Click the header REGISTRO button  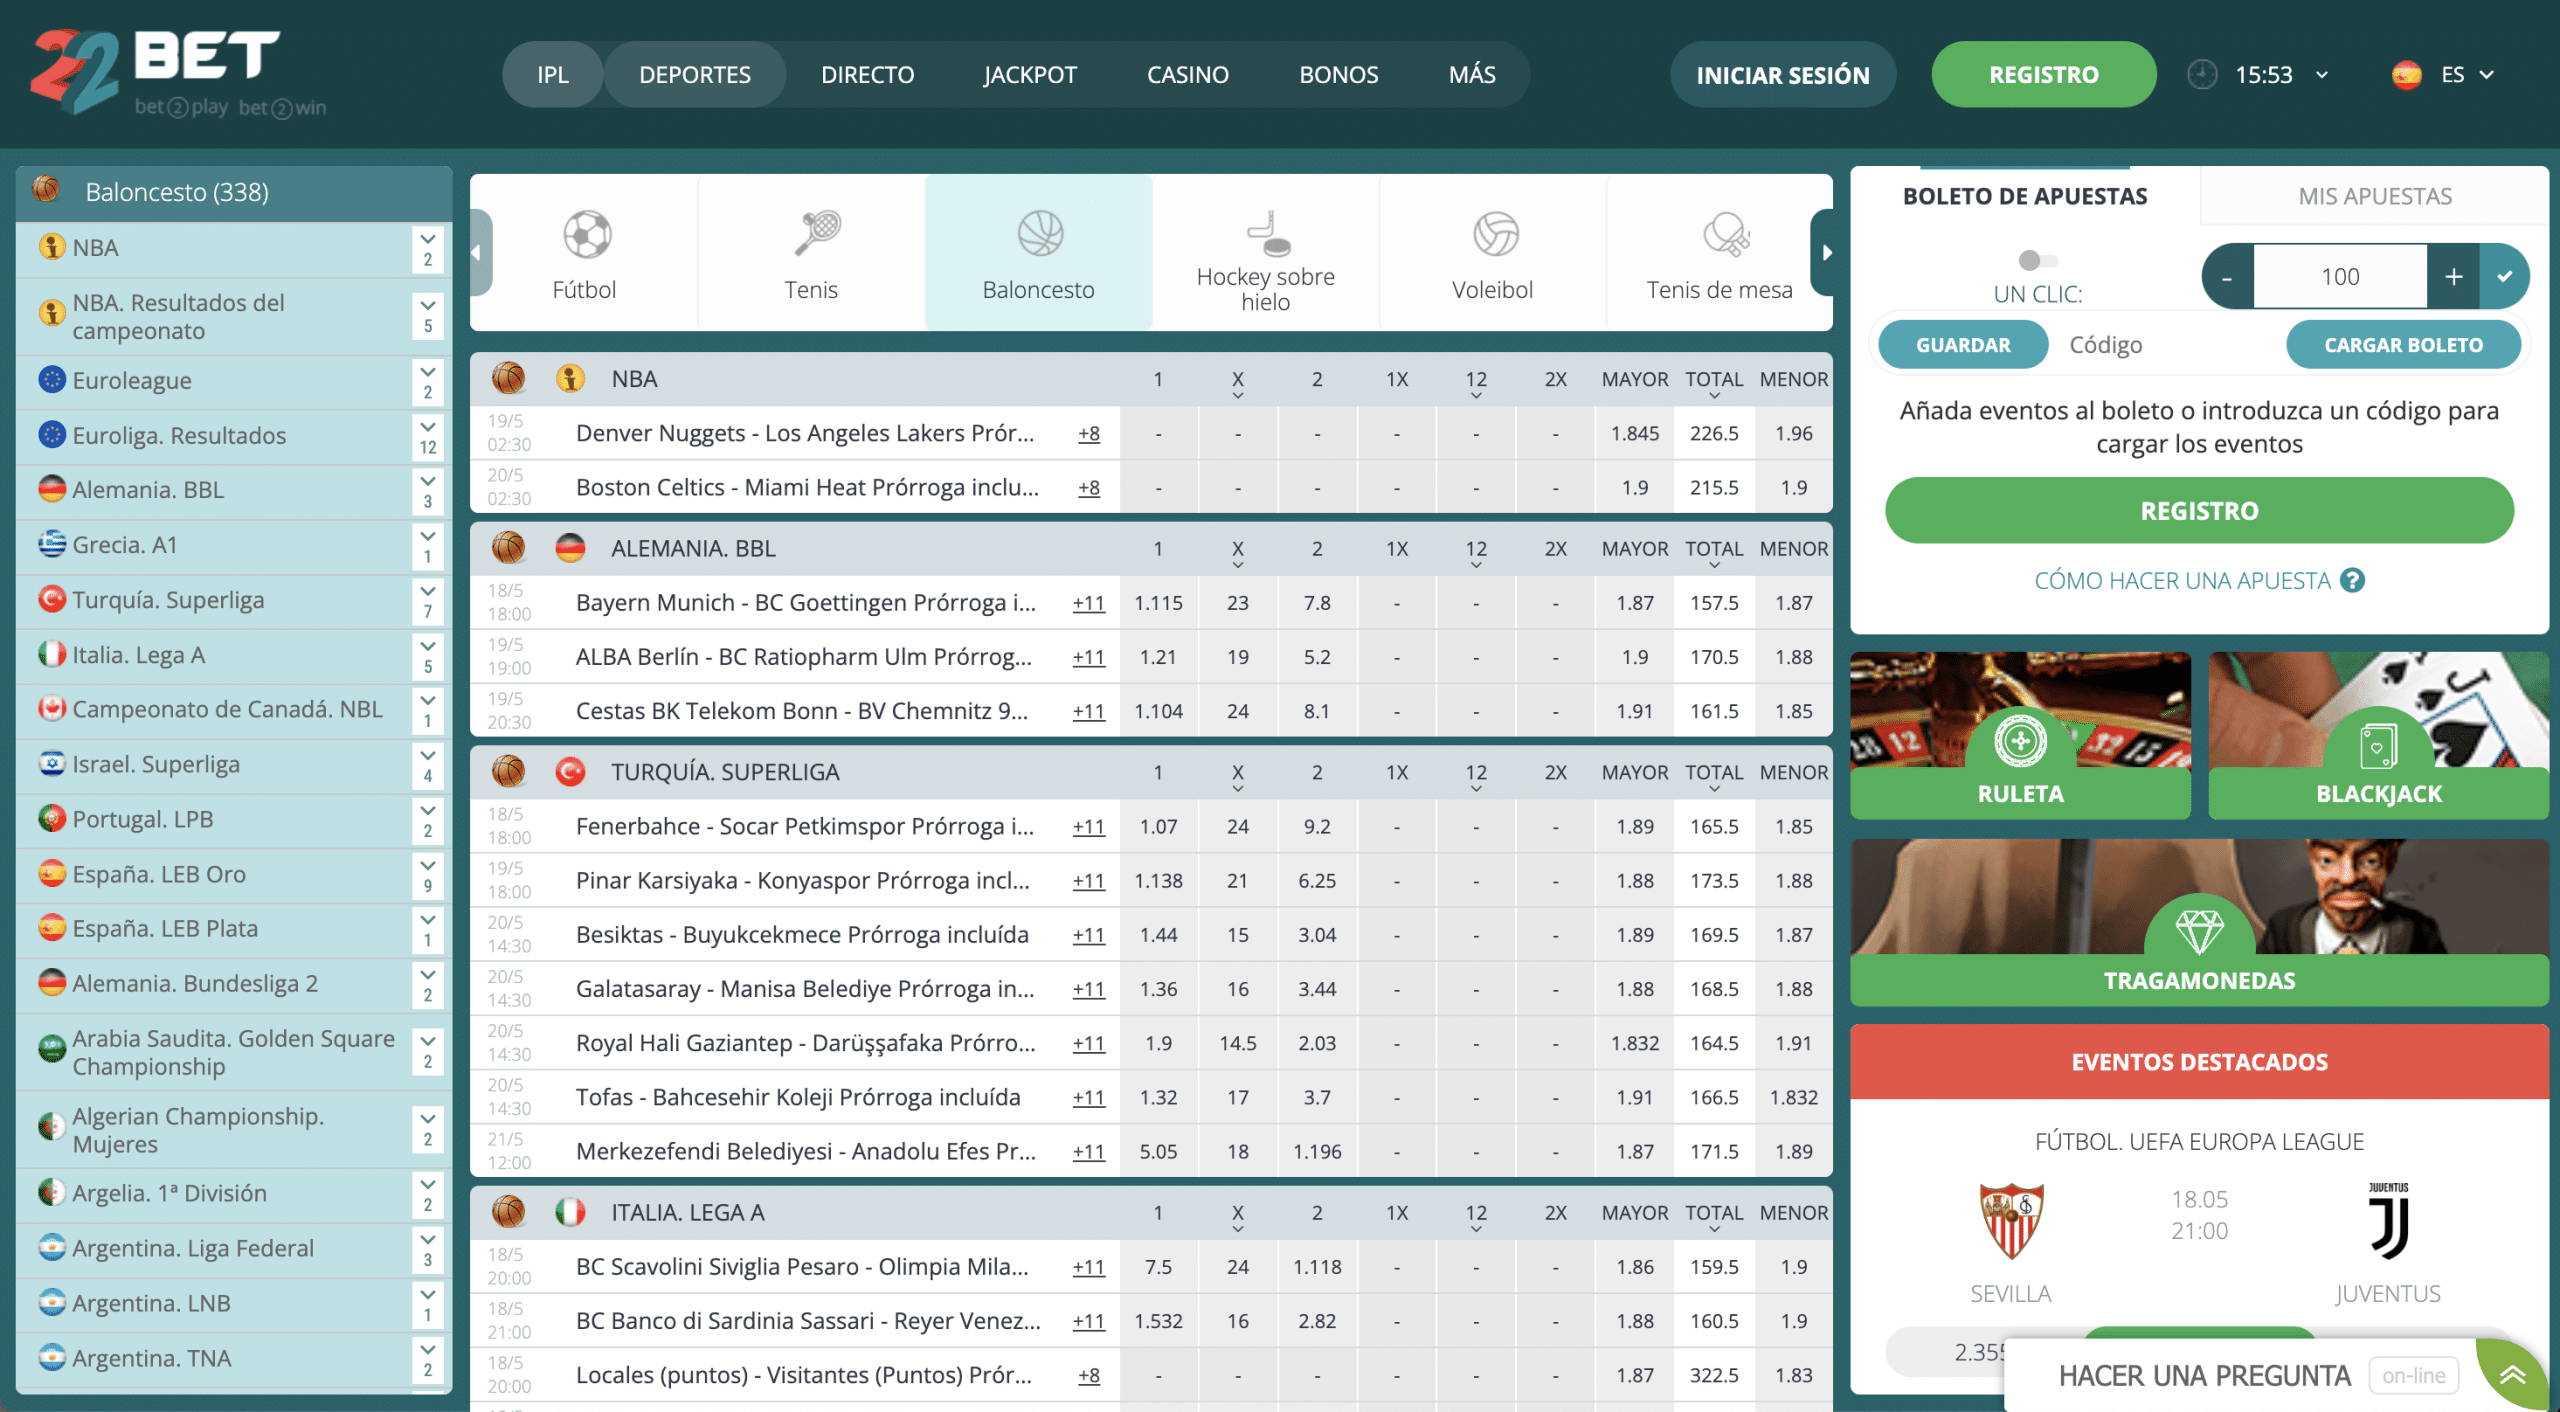point(2044,74)
